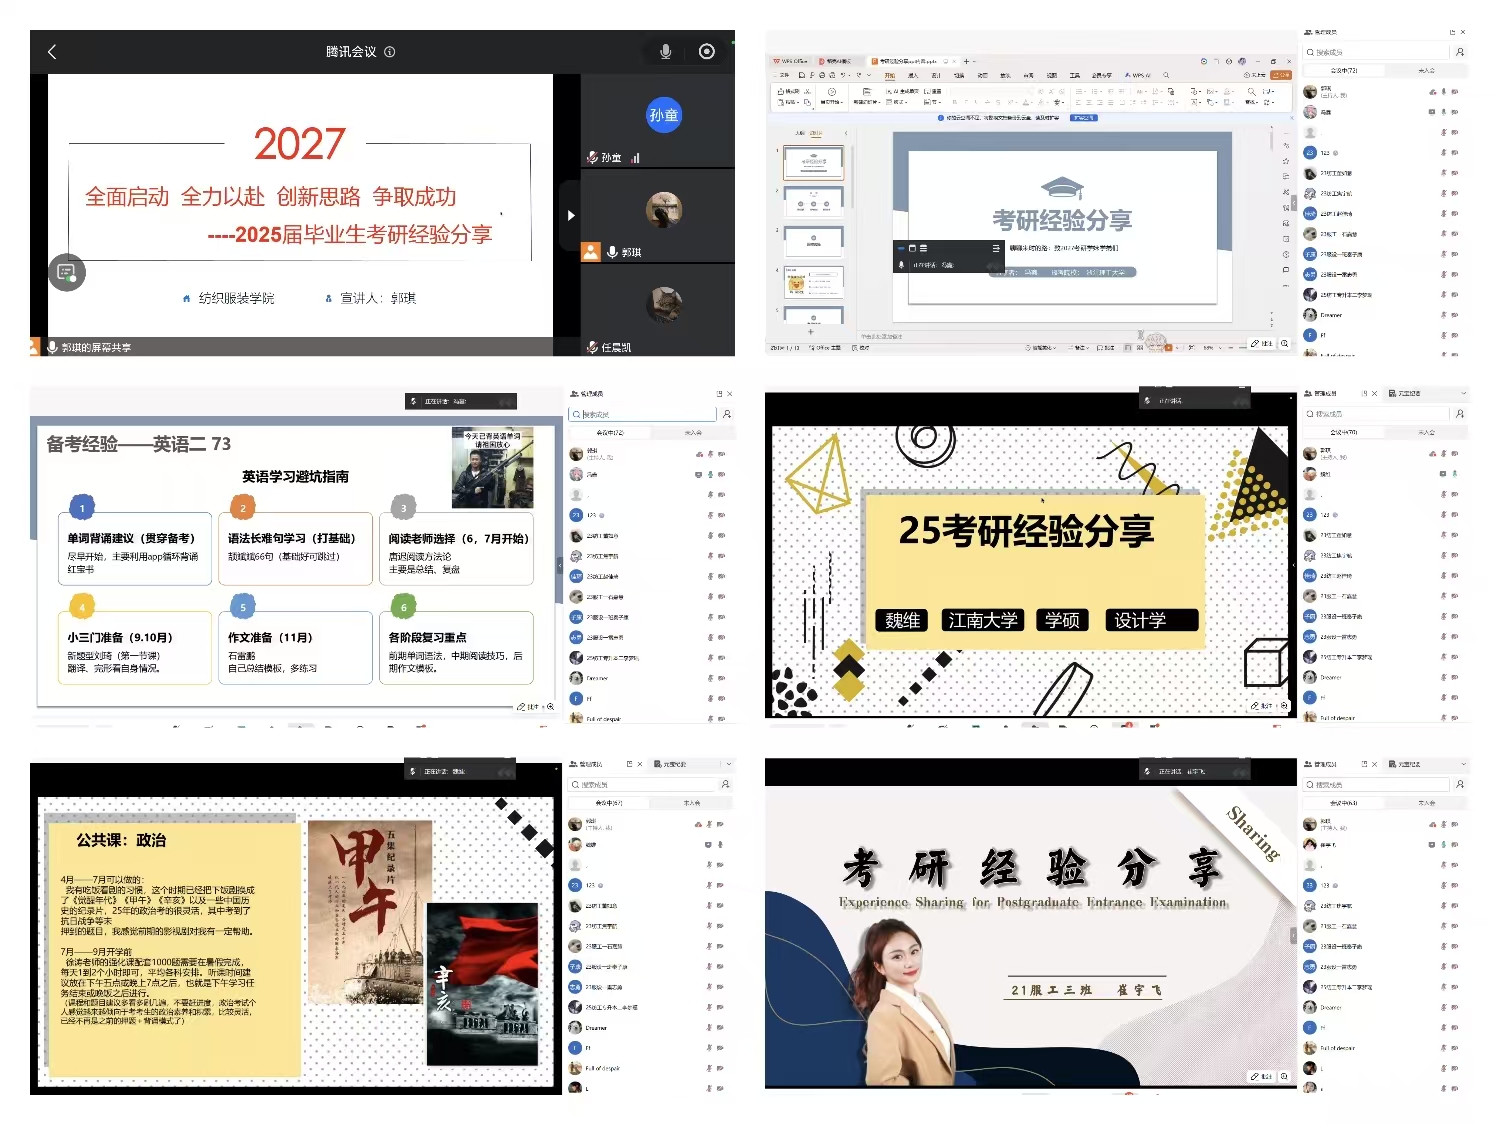The height and width of the screenshot is (1125, 1500).
Task: Expand chat panel dropdown beside the 25考研 slide
Action: (x=1463, y=394)
